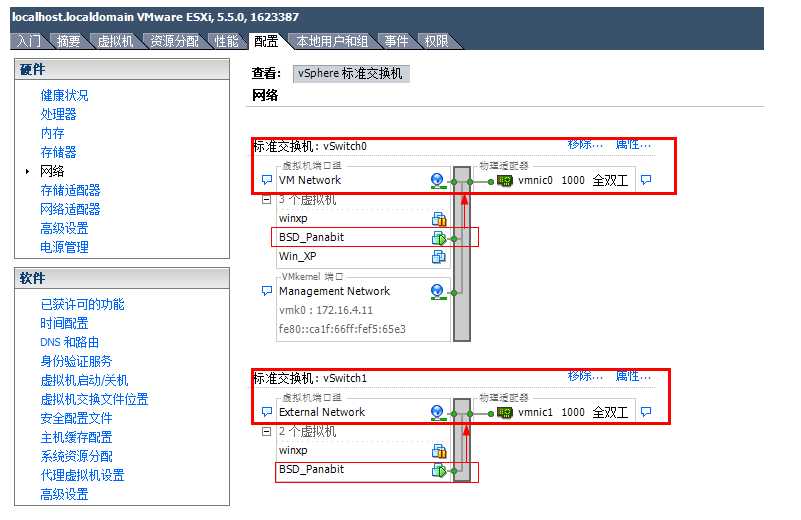Screen dimensions: 801x520
Task: Select the 配置 tab
Action: click(x=266, y=41)
